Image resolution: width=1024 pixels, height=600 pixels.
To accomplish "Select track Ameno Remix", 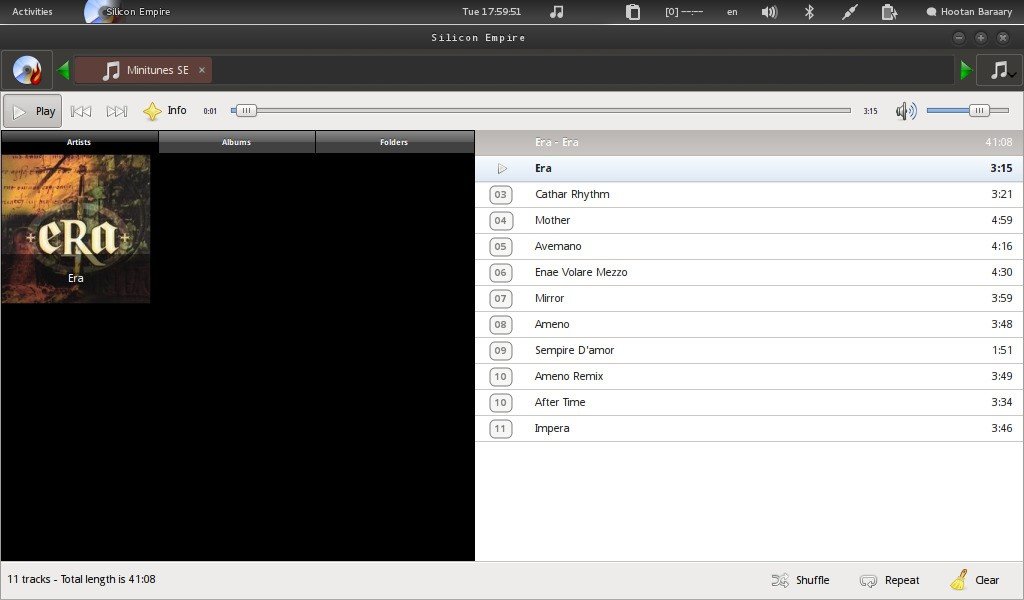I will click(x=749, y=377).
